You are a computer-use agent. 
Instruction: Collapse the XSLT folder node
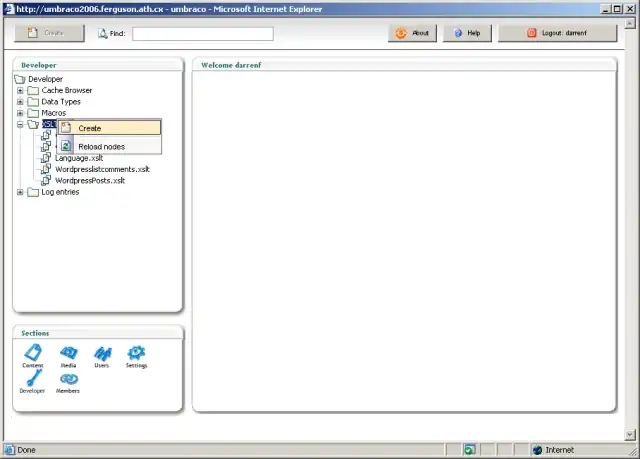[x=20, y=125]
